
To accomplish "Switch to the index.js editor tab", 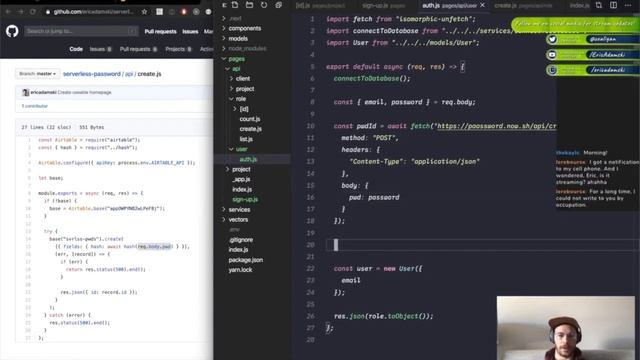I will pyautogui.click(x=580, y=5).
